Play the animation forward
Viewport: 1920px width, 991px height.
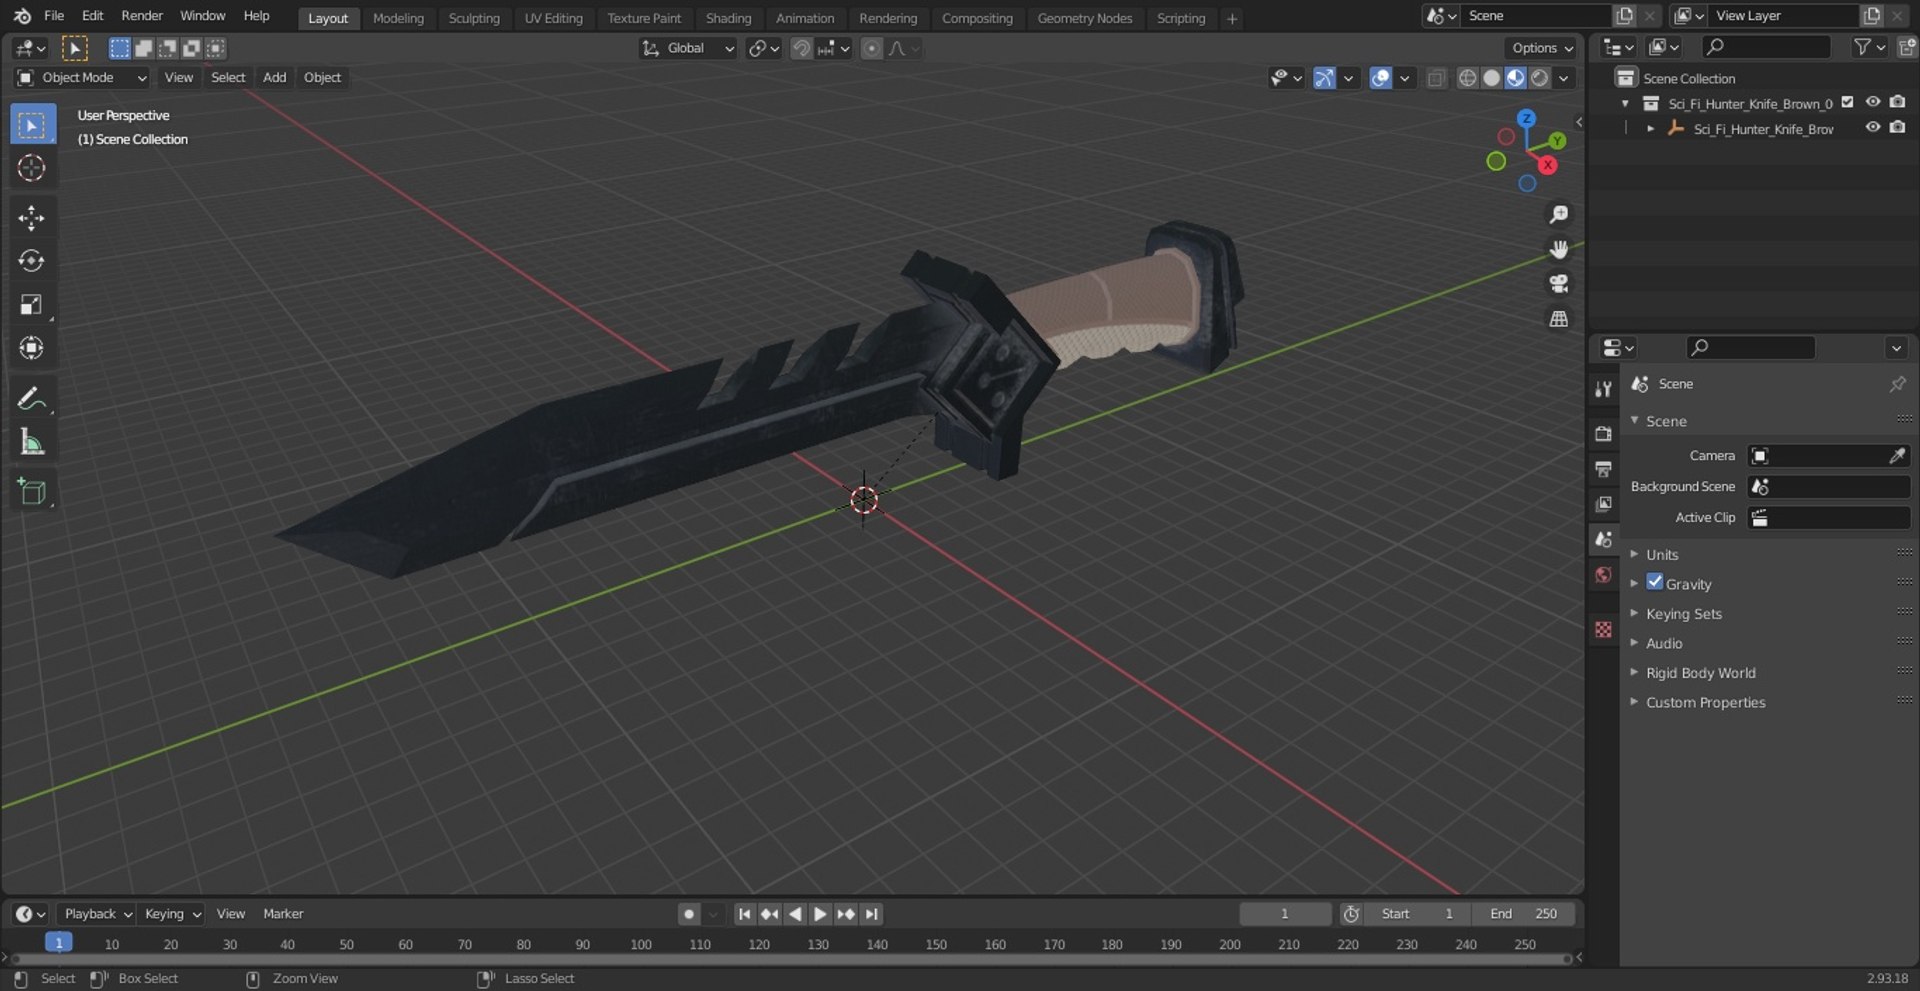click(x=820, y=914)
